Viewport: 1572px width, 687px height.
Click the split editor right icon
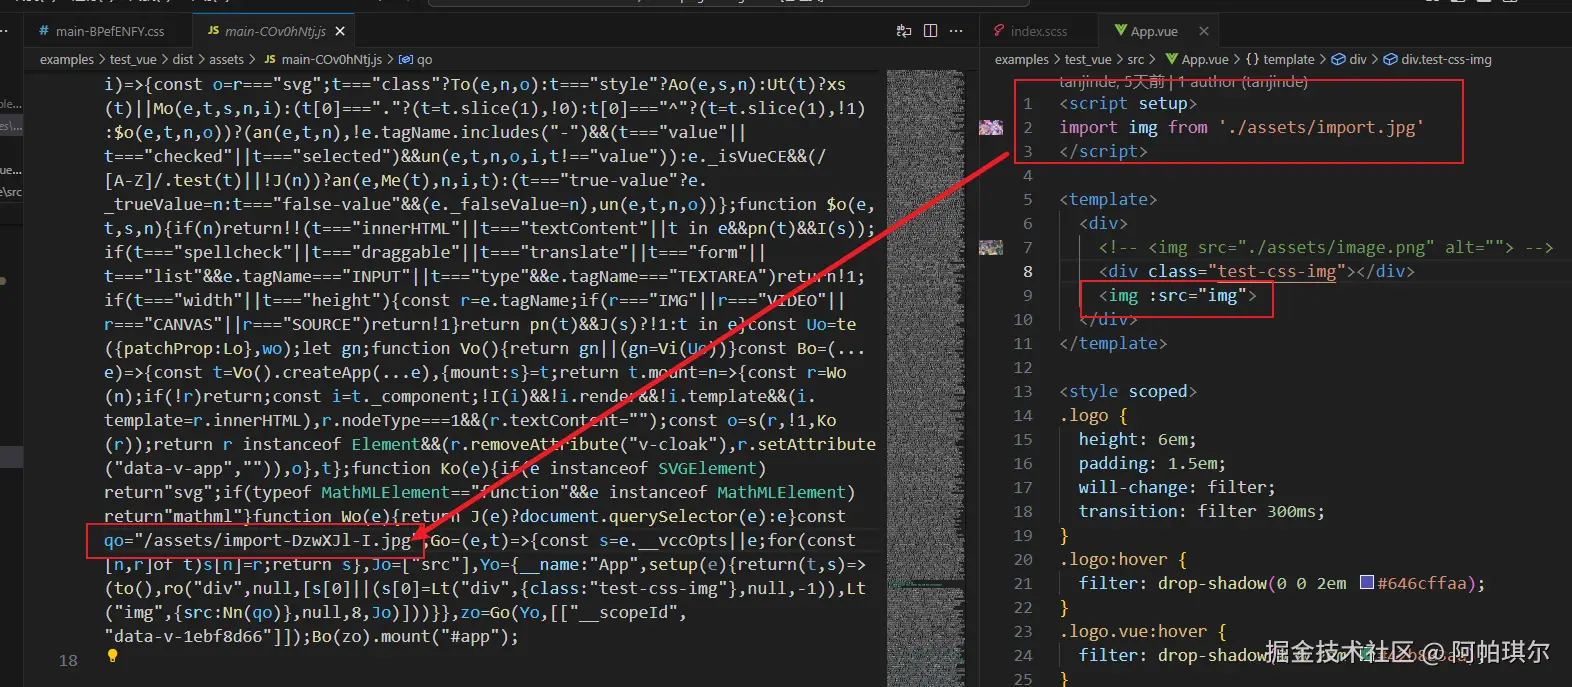point(931,31)
